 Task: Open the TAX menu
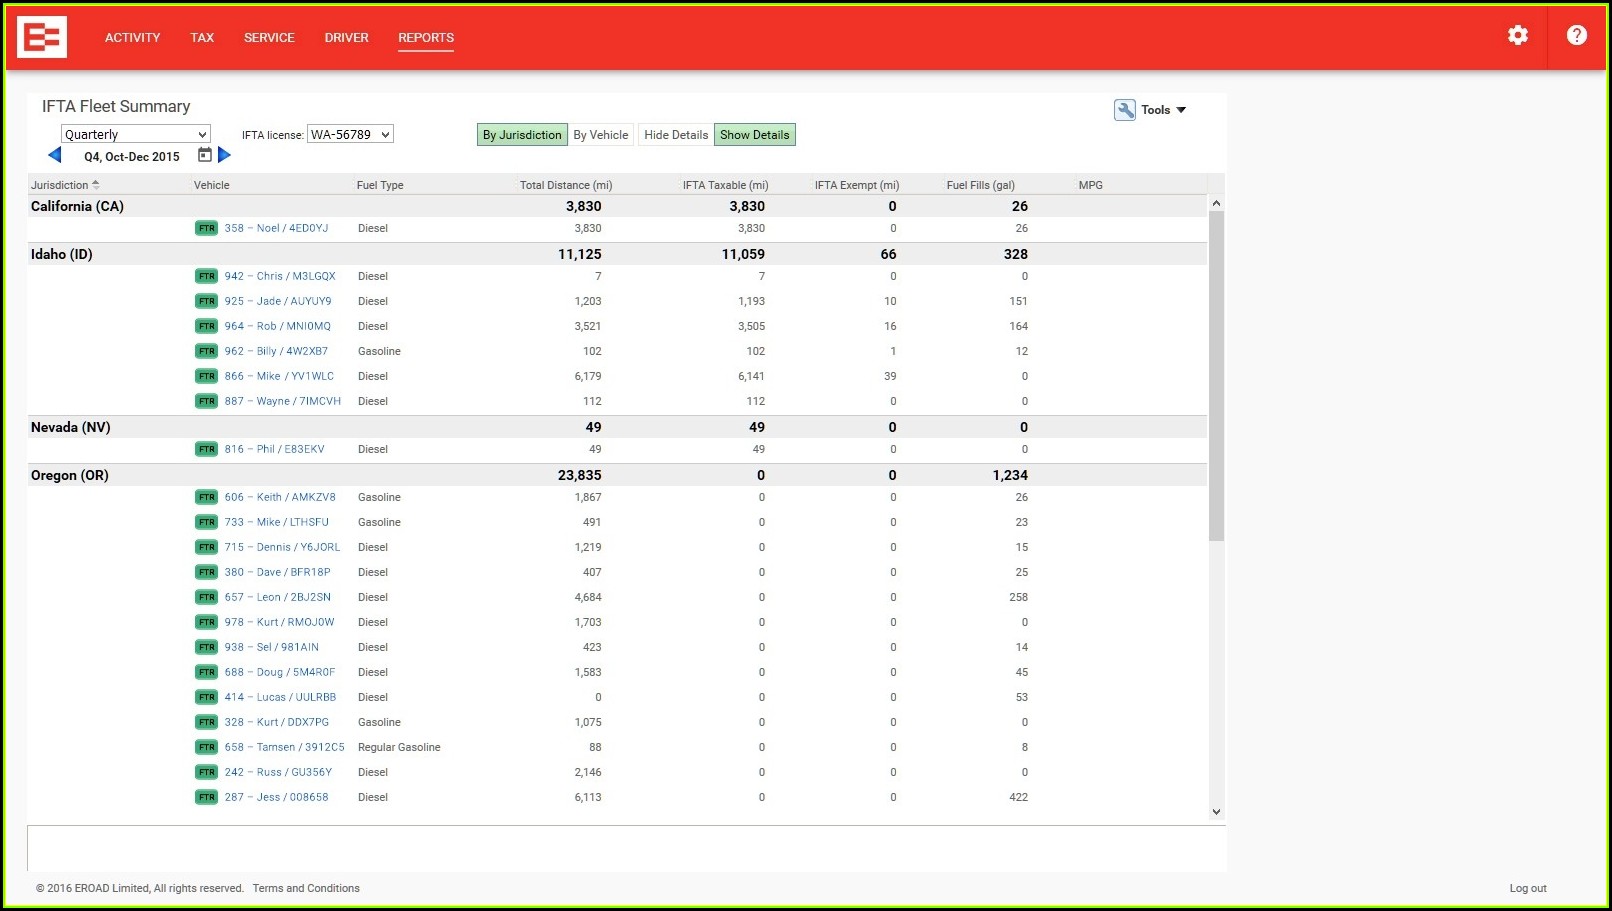point(202,38)
